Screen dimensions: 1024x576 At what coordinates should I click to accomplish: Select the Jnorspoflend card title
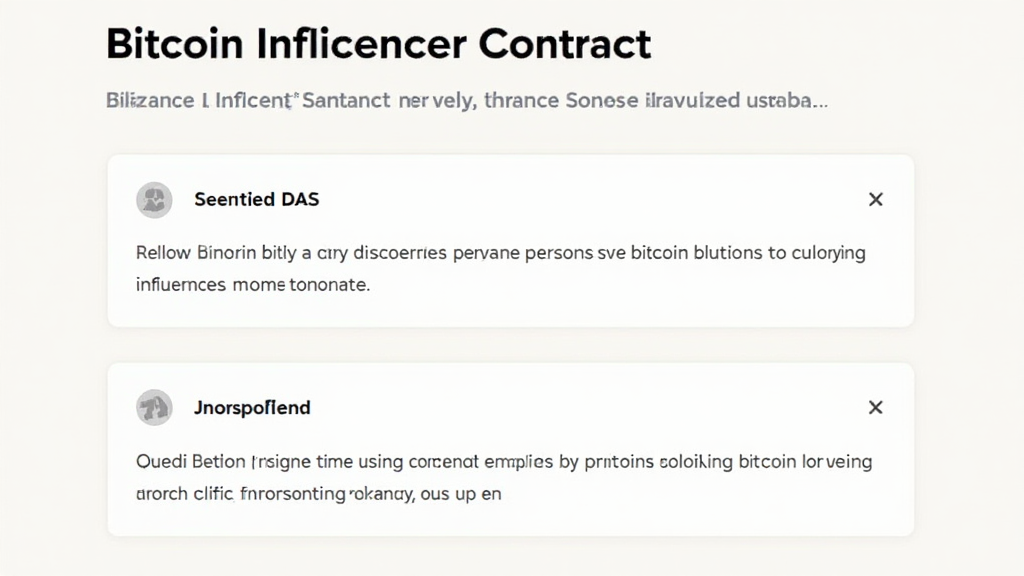[251, 408]
